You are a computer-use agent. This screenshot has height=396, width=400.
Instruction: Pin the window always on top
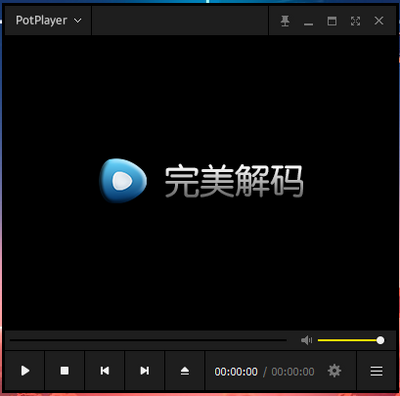(x=285, y=21)
